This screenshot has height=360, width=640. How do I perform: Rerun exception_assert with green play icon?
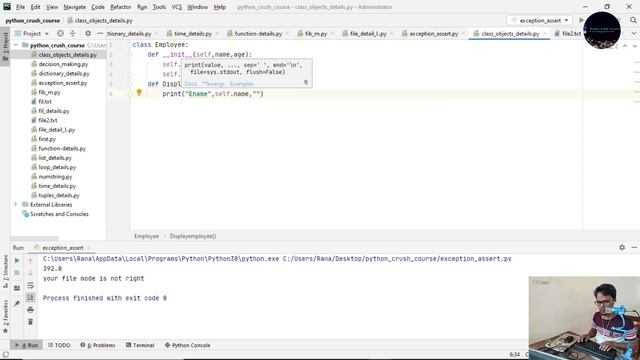[x=17, y=260]
